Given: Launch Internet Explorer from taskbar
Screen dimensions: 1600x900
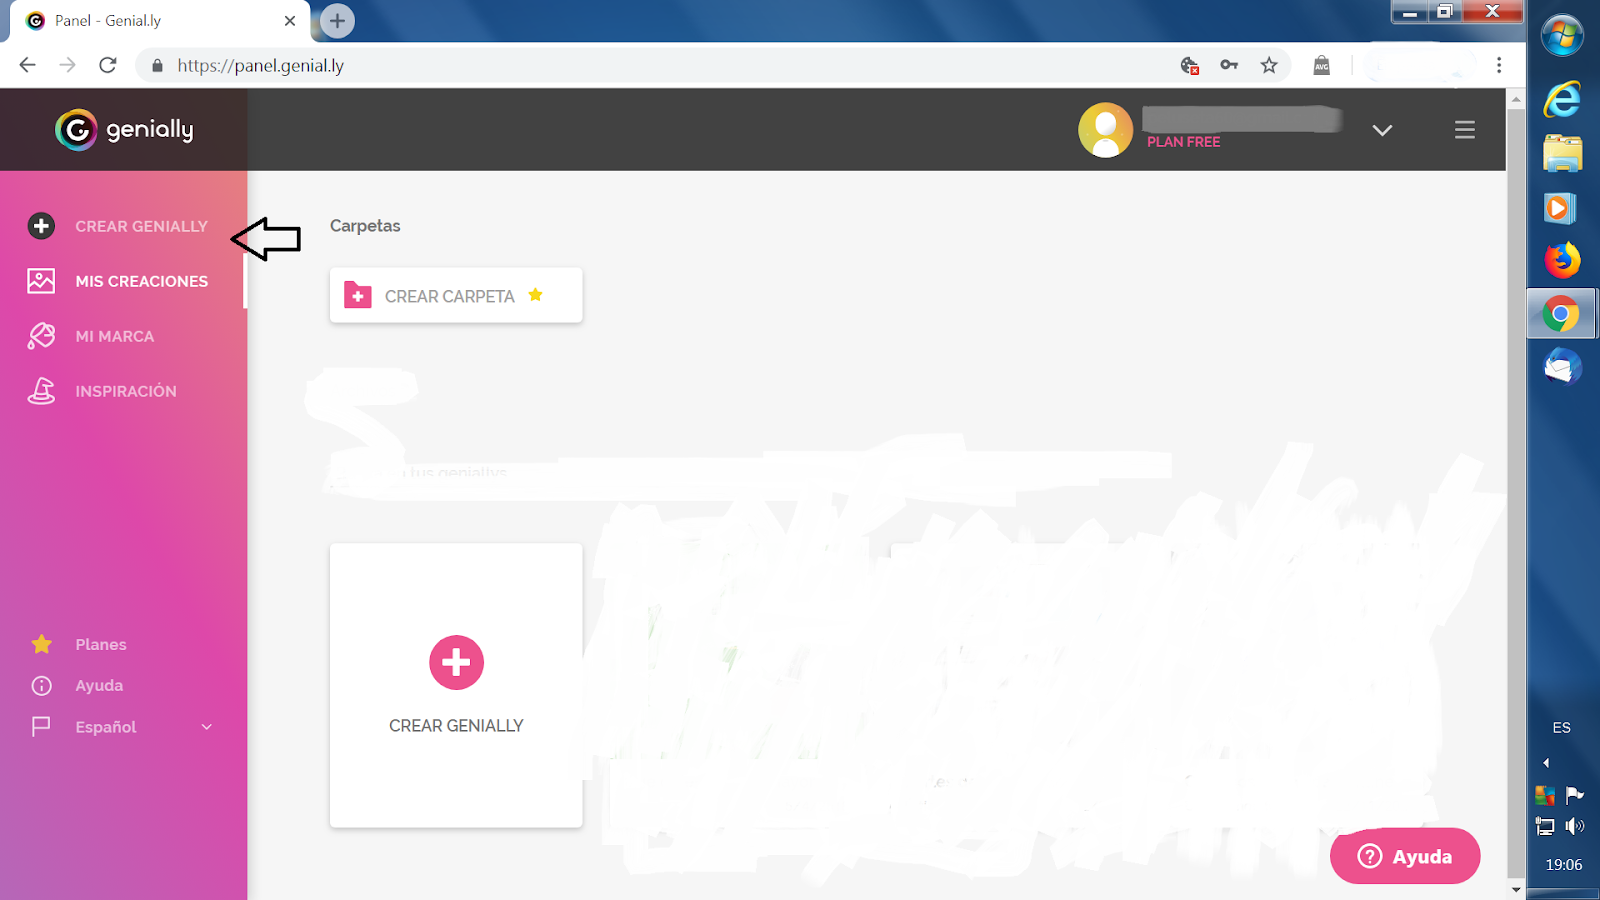Looking at the screenshot, I should tap(1562, 99).
